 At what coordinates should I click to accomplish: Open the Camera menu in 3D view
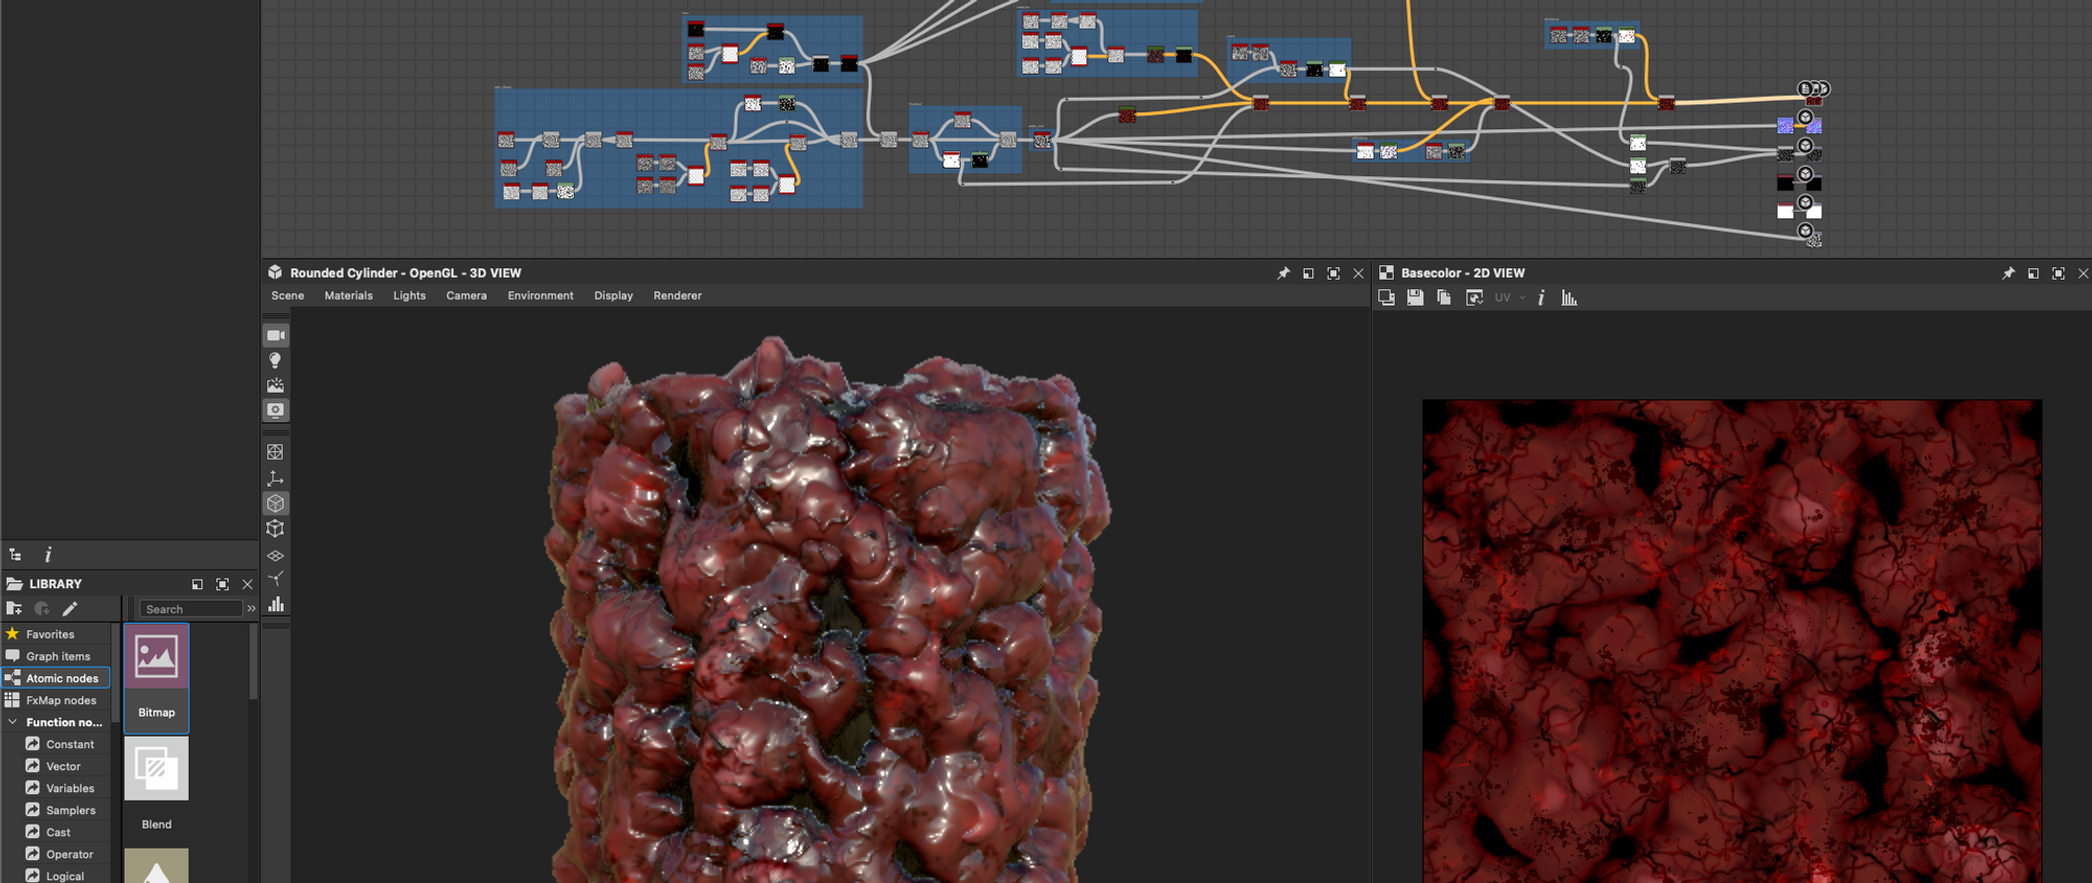[466, 296]
